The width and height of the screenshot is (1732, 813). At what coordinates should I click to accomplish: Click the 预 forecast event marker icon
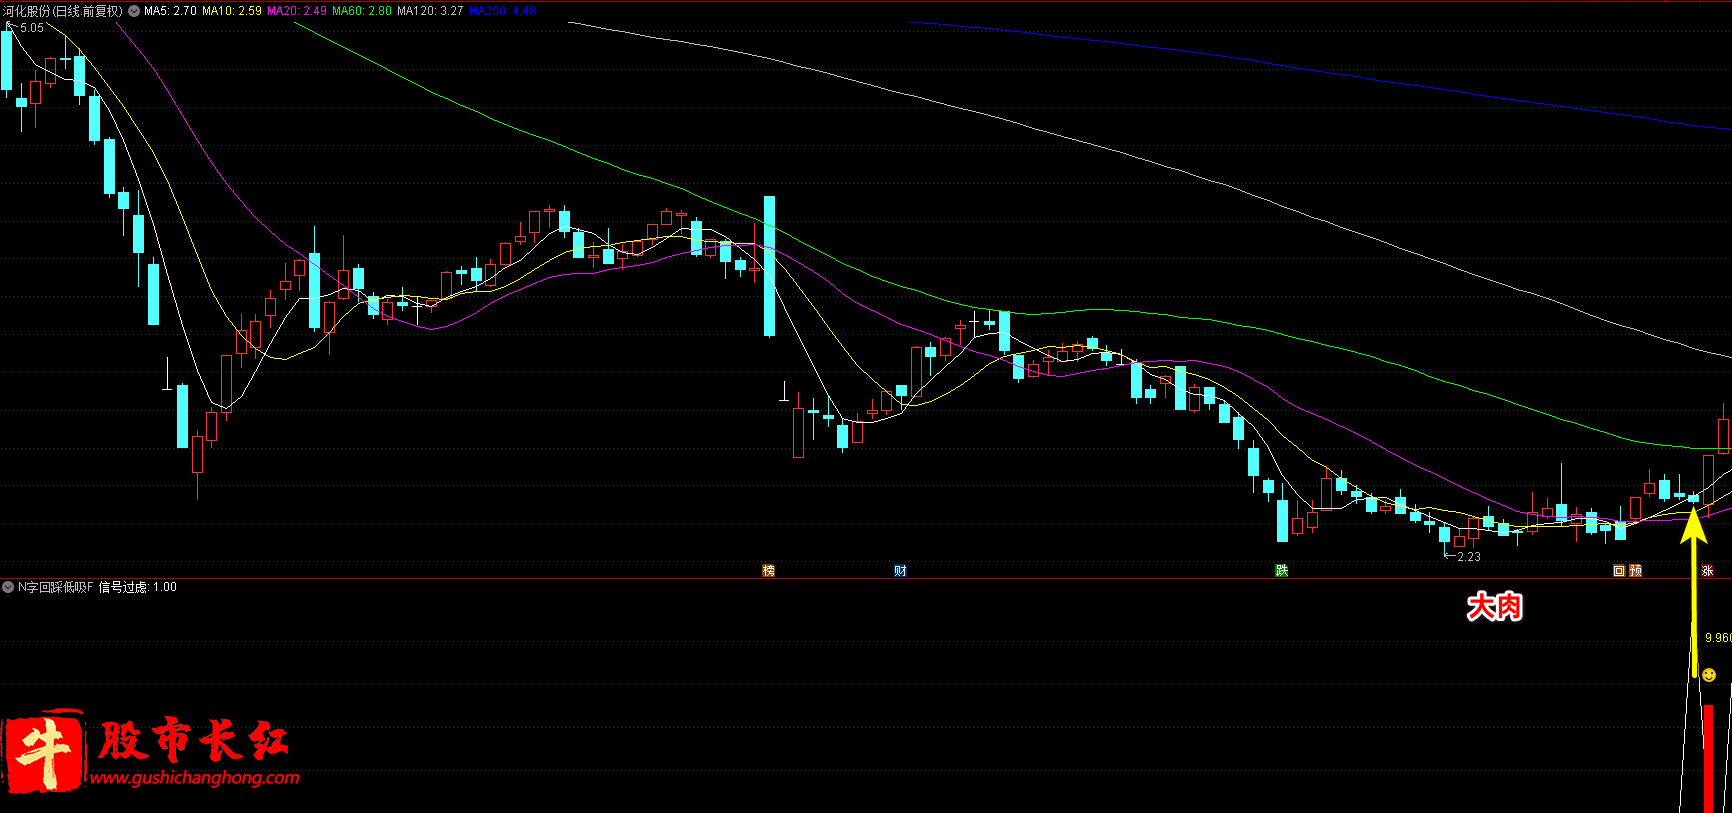(1636, 571)
